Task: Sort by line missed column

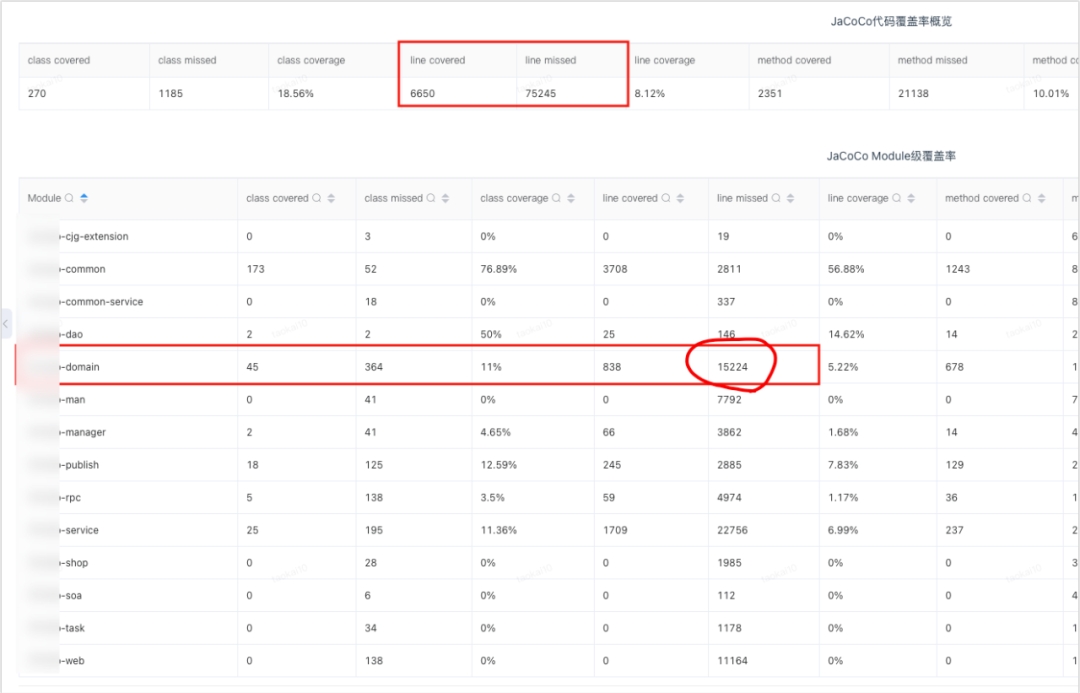Action: tap(791, 198)
